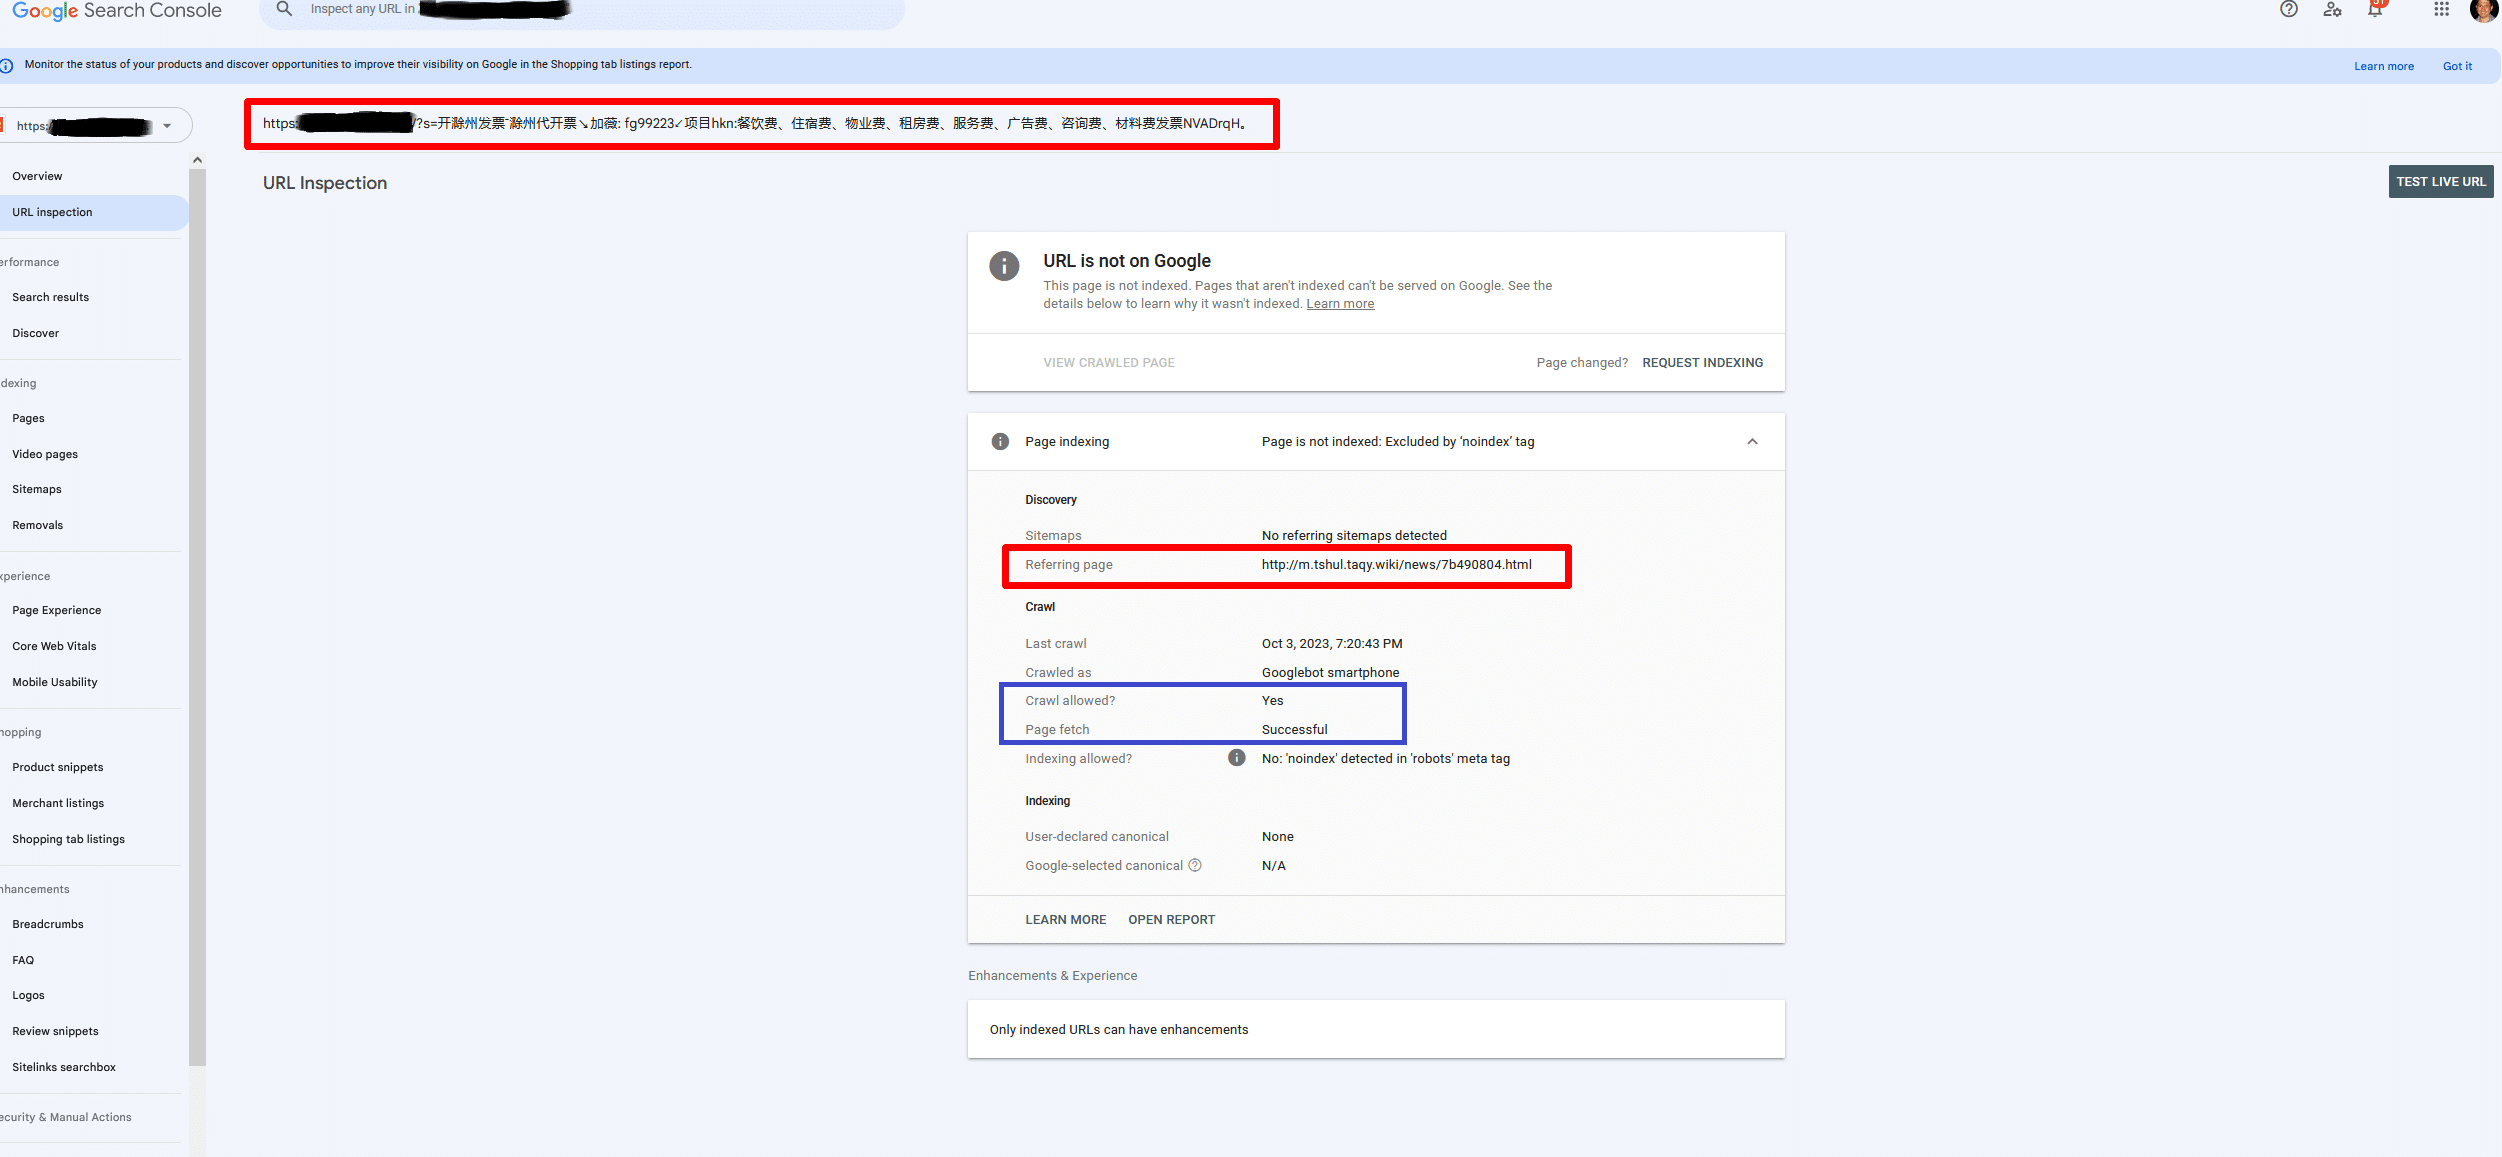Open Sitemaps in sidebar
2502x1157 pixels.
(x=37, y=489)
